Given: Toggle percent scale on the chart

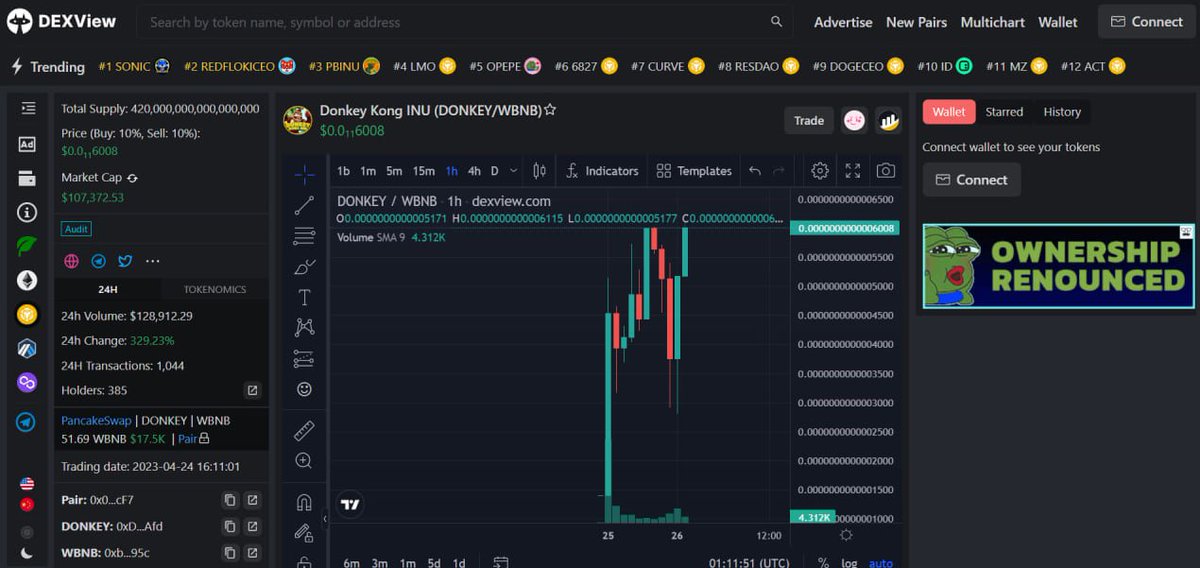Looking at the screenshot, I should [823, 563].
